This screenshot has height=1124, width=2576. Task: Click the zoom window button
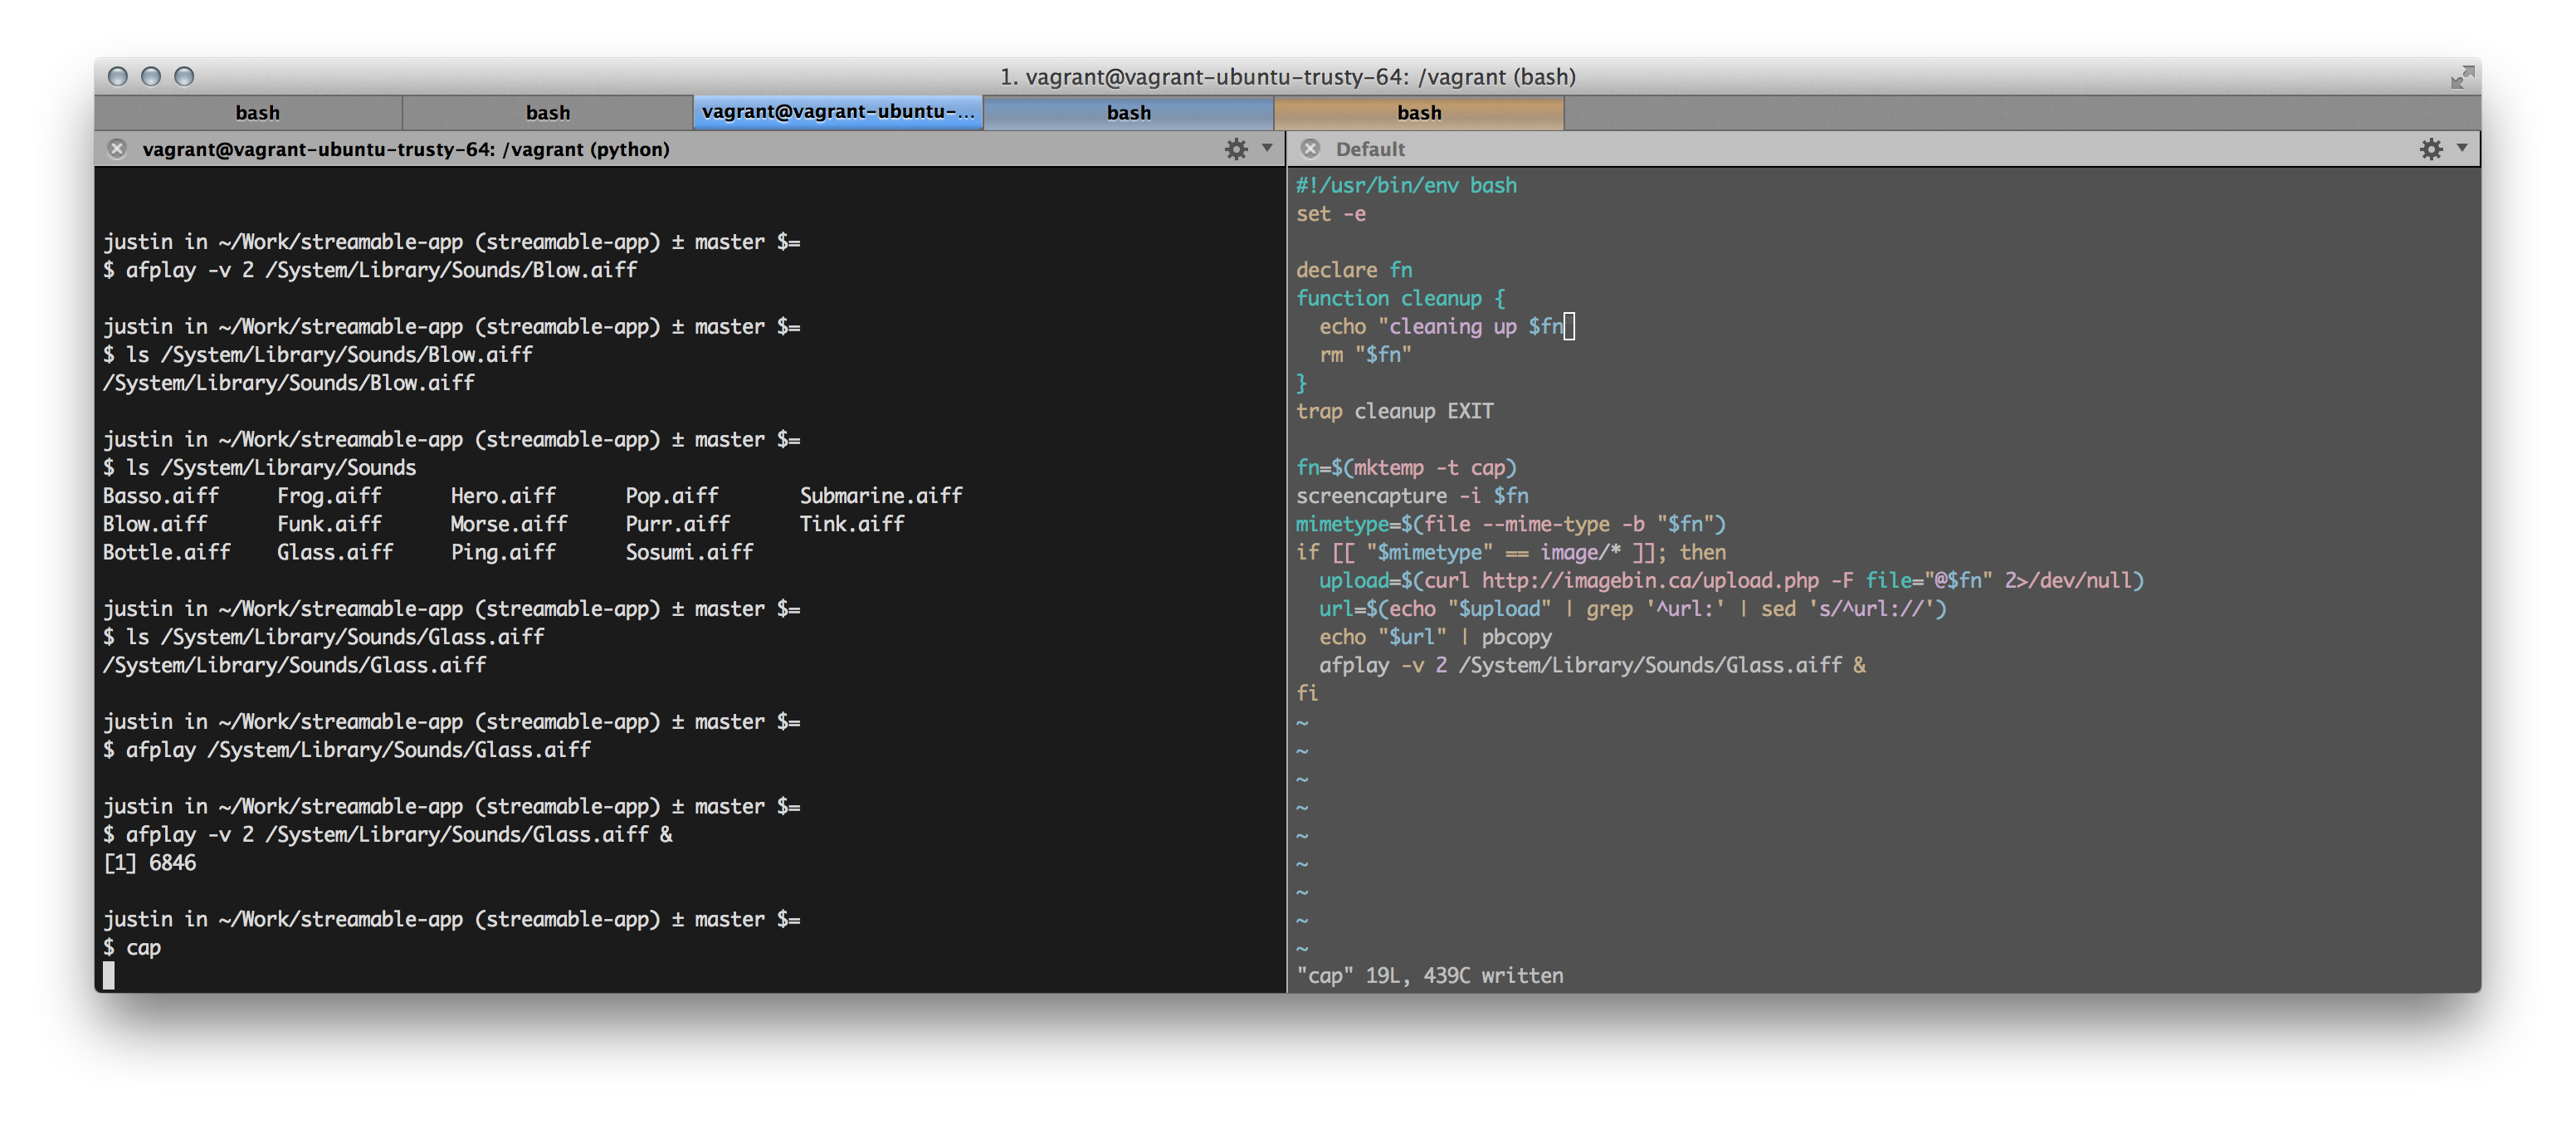pos(184,77)
